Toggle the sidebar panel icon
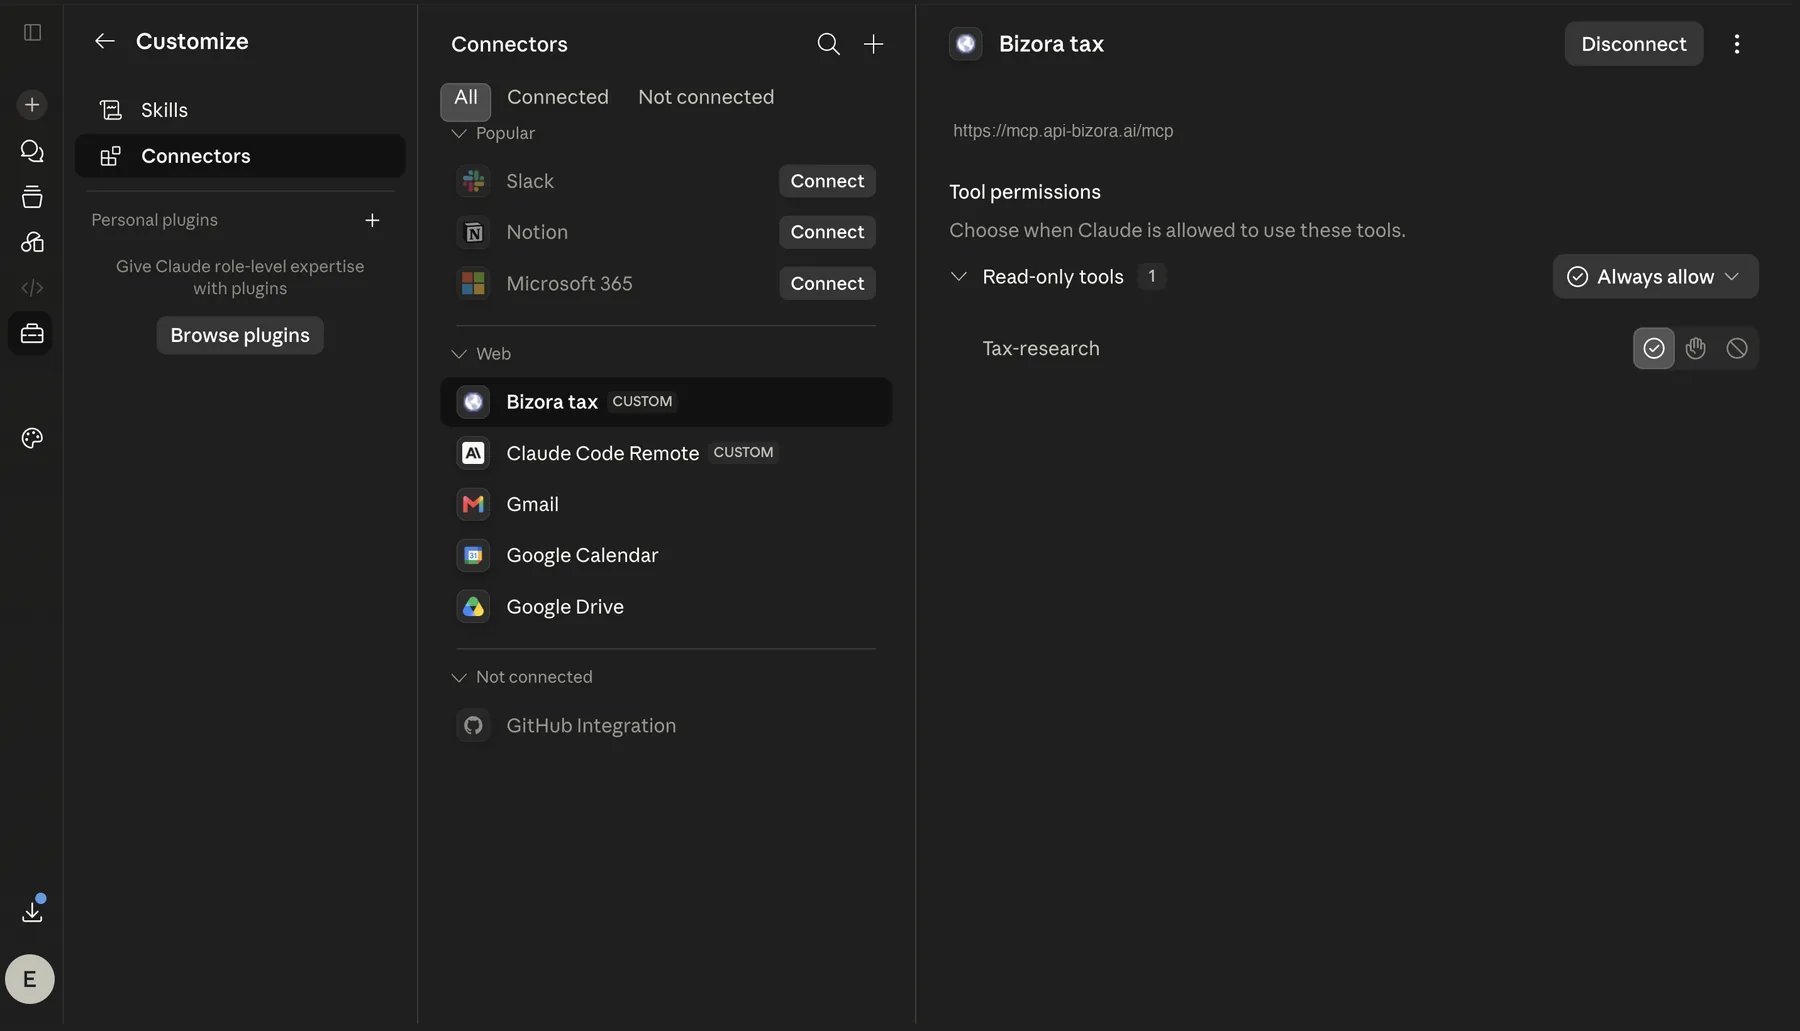1800x1031 pixels. coord(32,33)
